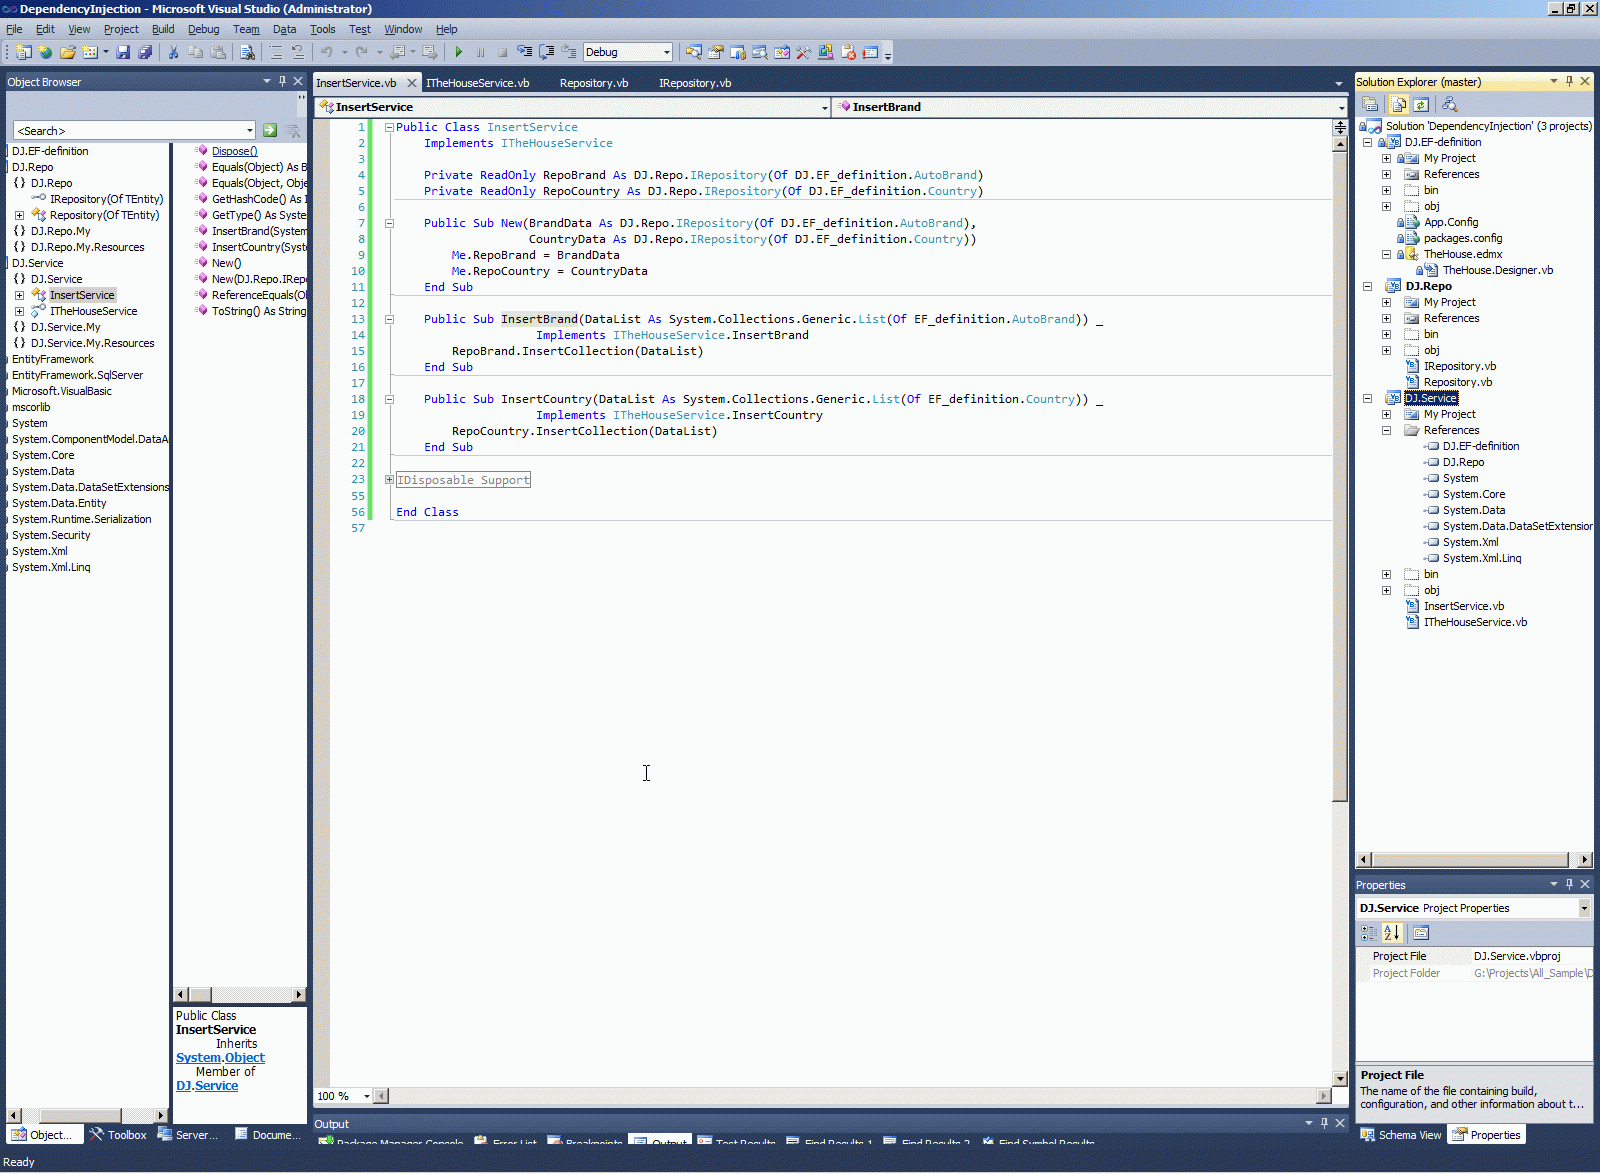The image size is (1600, 1174).
Task: Click the Refresh icon in Solution Explorer
Action: pos(1421,104)
